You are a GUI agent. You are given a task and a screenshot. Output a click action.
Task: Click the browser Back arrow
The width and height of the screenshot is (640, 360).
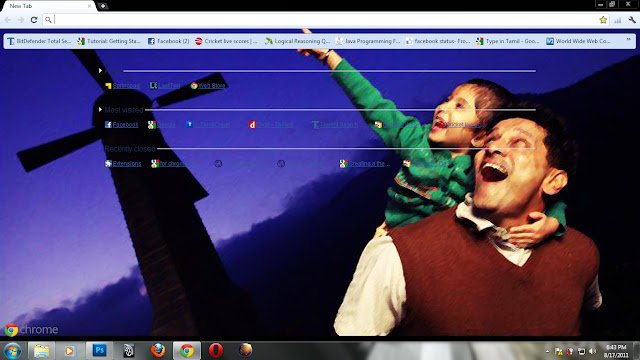click(x=8, y=20)
